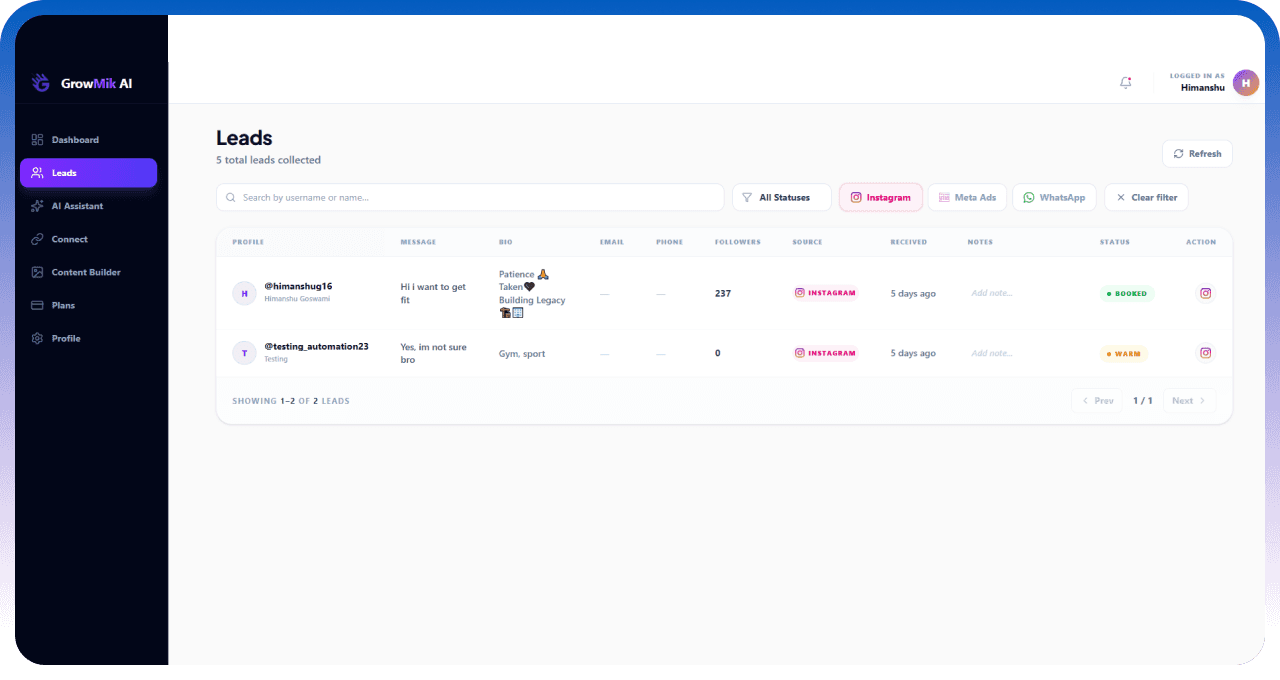
Task: Click the followers count 237
Action: 723,293
